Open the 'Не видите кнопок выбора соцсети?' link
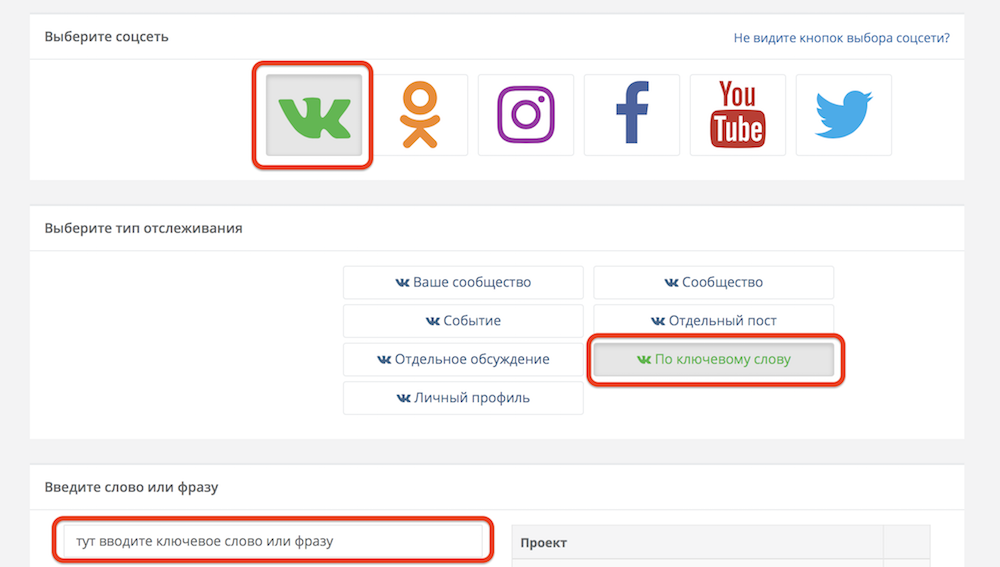1000x567 pixels. 841,38
